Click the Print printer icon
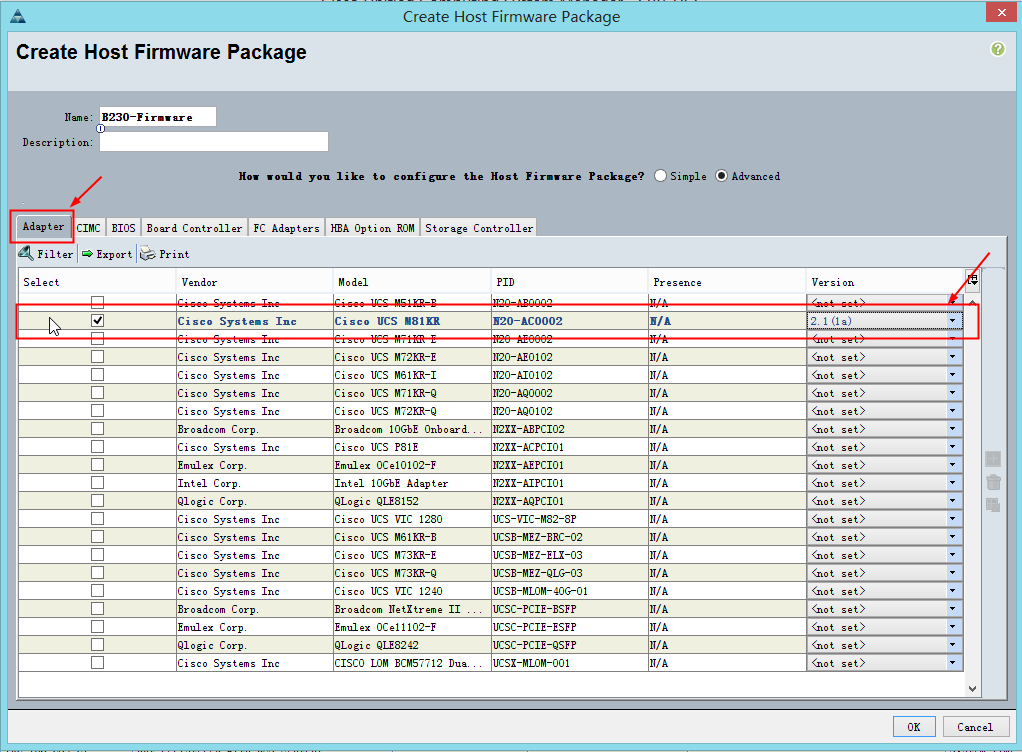1022x752 pixels. [x=148, y=253]
